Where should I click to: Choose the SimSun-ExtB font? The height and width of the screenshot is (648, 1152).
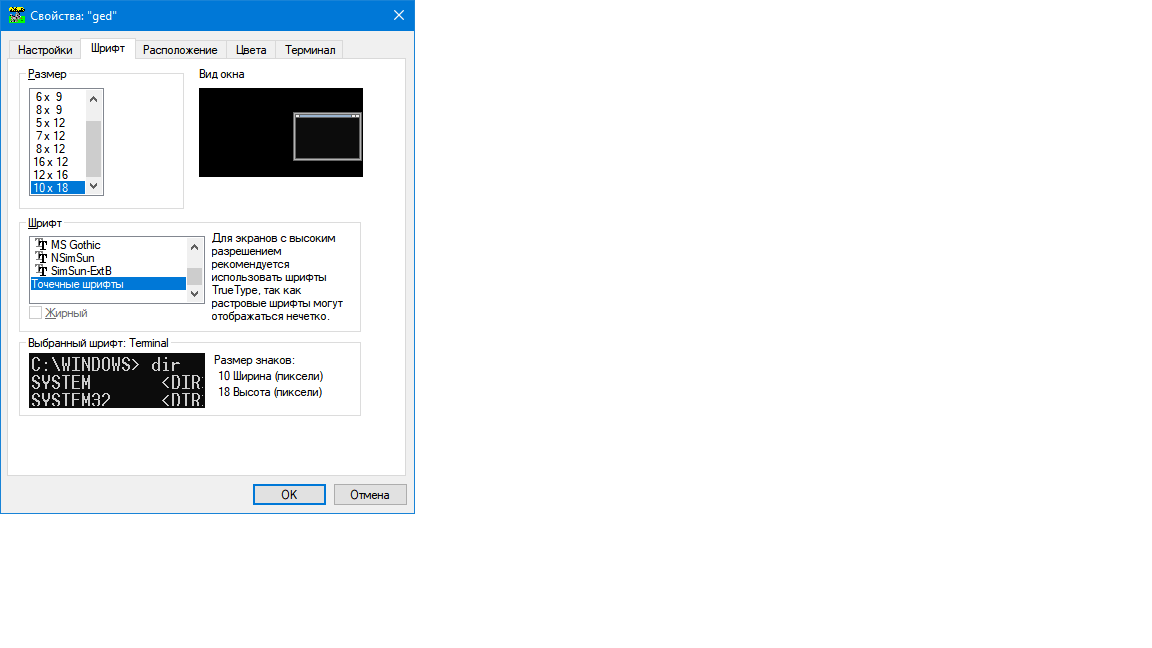tap(108, 271)
